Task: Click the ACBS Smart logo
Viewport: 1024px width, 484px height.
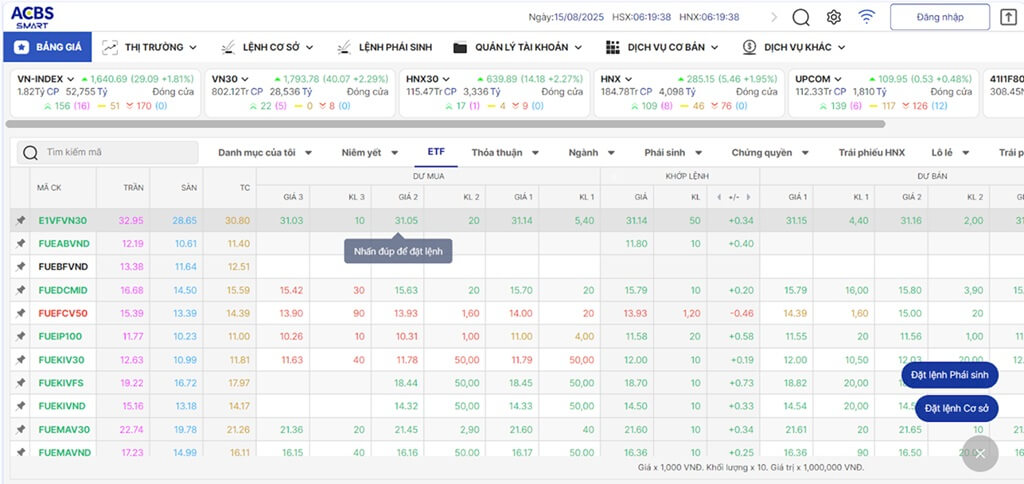Action: (x=32, y=16)
